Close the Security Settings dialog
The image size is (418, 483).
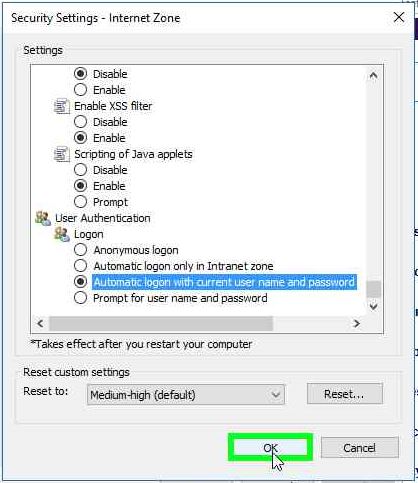click(399, 17)
